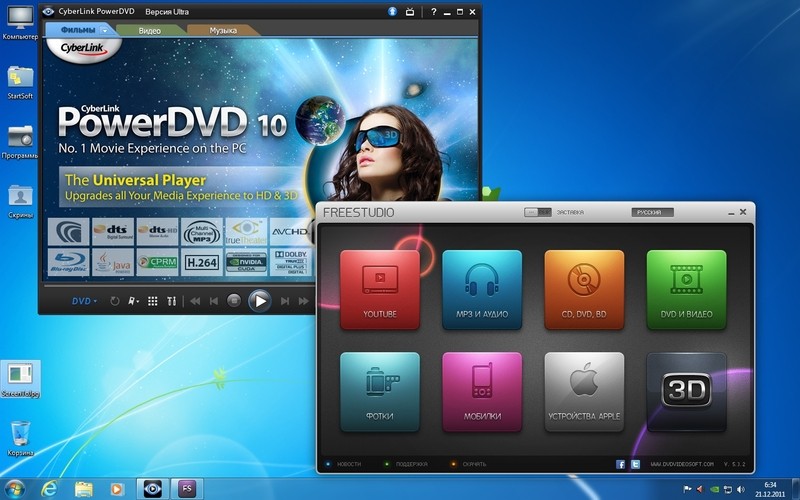Click the TV mode icon in PowerDVD

[x=410, y=12]
